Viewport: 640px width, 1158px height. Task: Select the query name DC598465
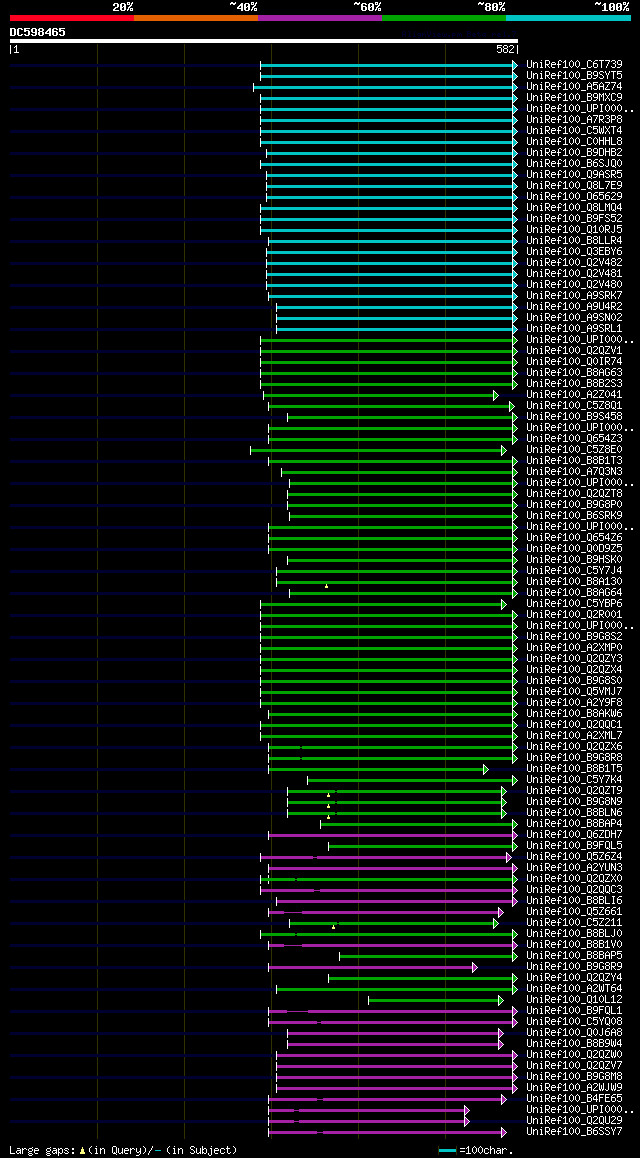pos(38,32)
